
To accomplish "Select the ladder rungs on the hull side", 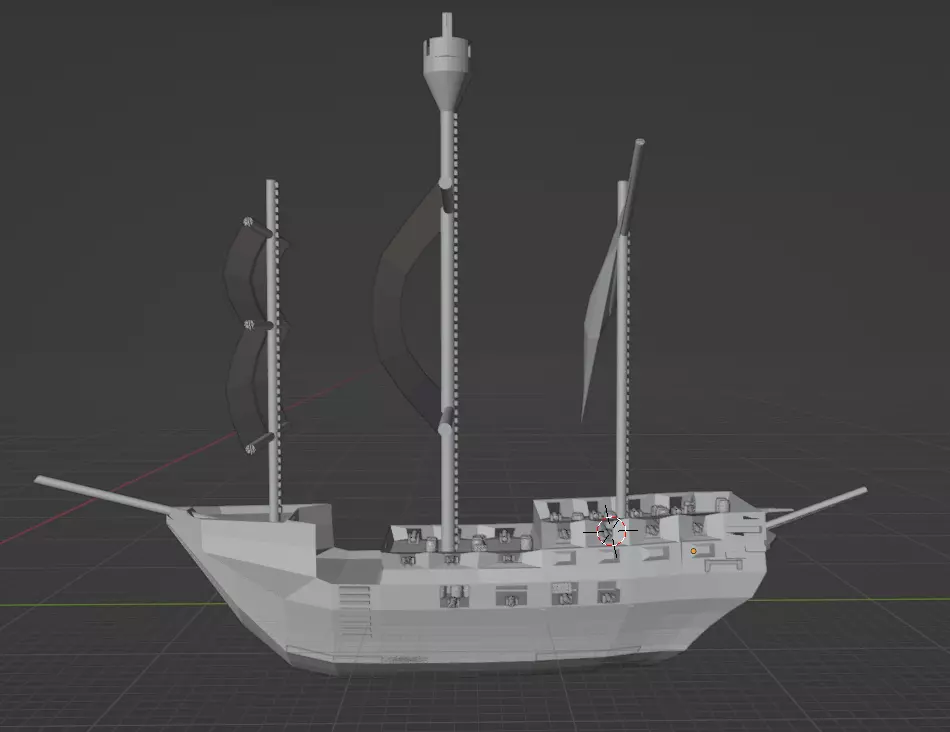I will [x=354, y=611].
